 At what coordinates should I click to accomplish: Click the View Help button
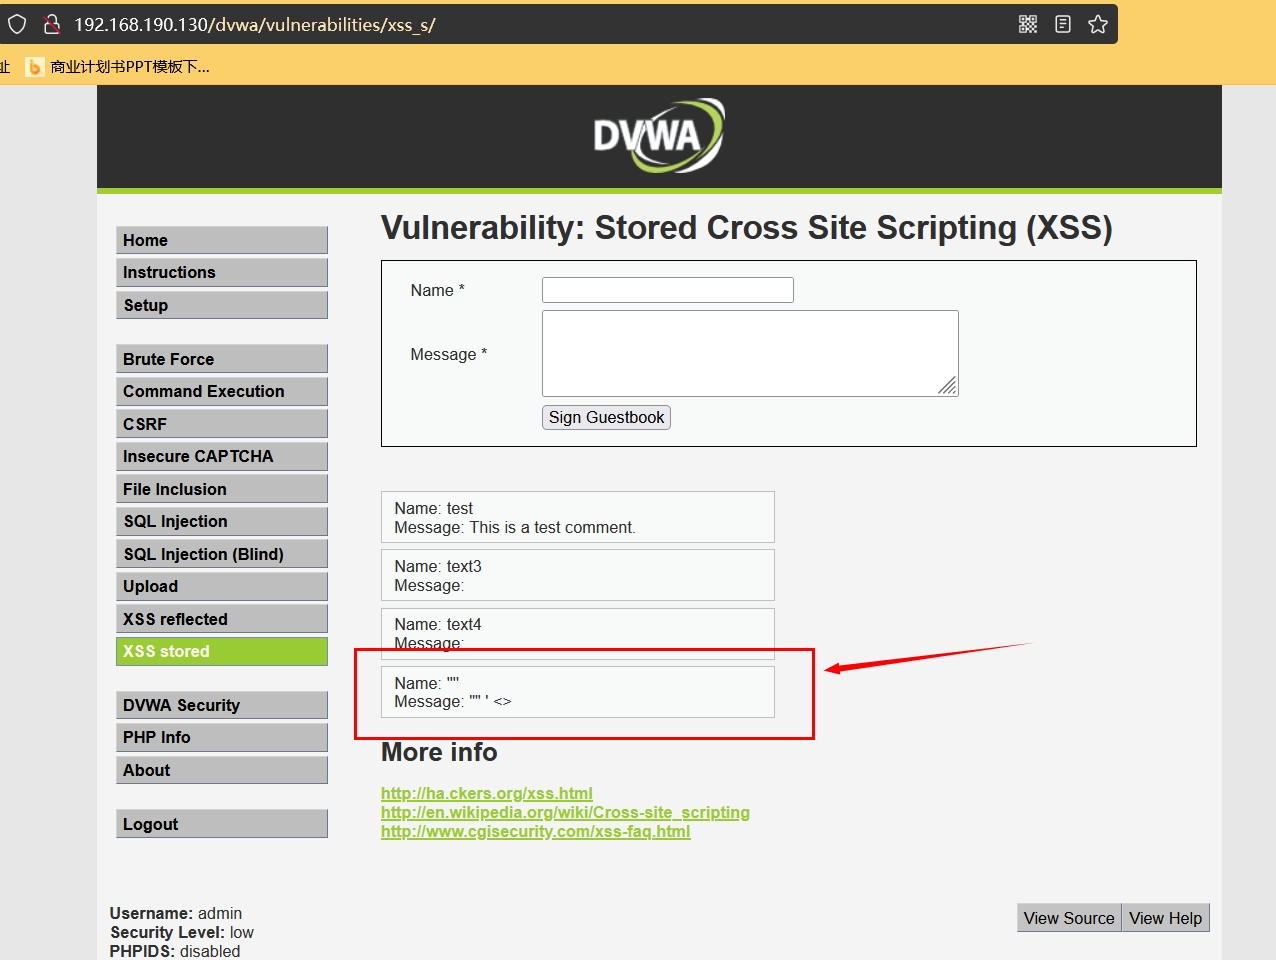coord(1165,918)
